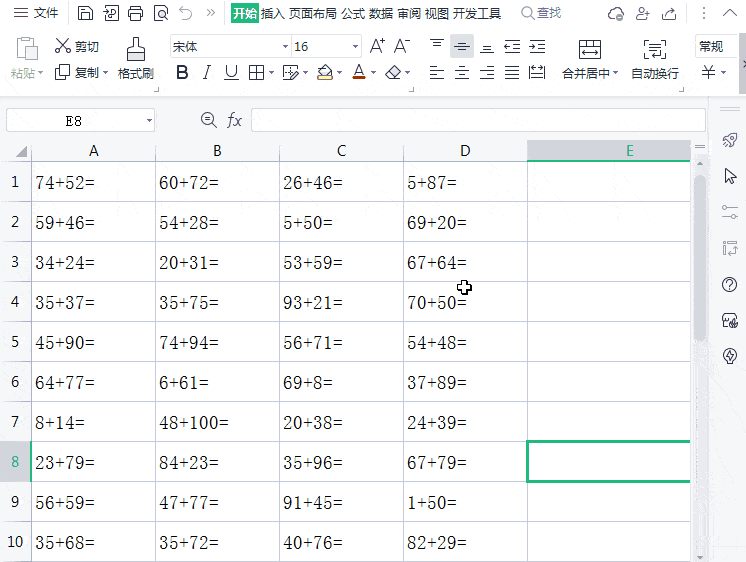Click the selection arrow icon in sidebar
The width and height of the screenshot is (746, 562).
pos(730,176)
